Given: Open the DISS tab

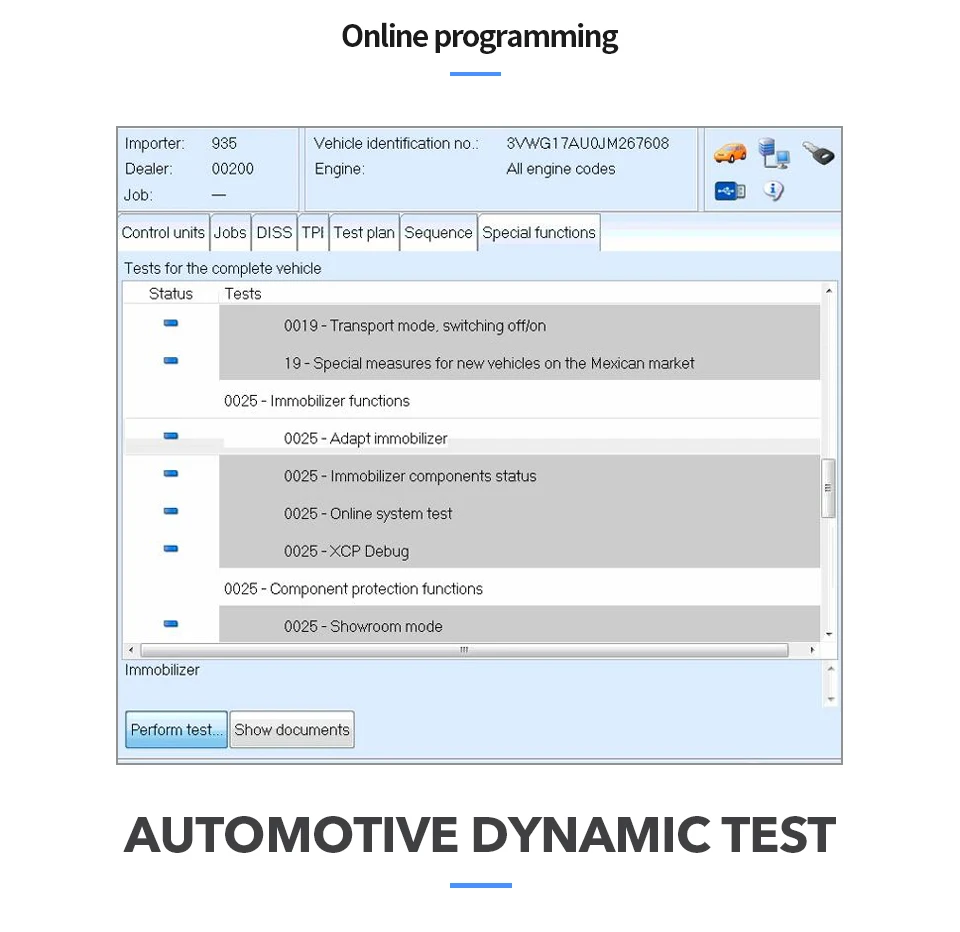Looking at the screenshot, I should (274, 233).
